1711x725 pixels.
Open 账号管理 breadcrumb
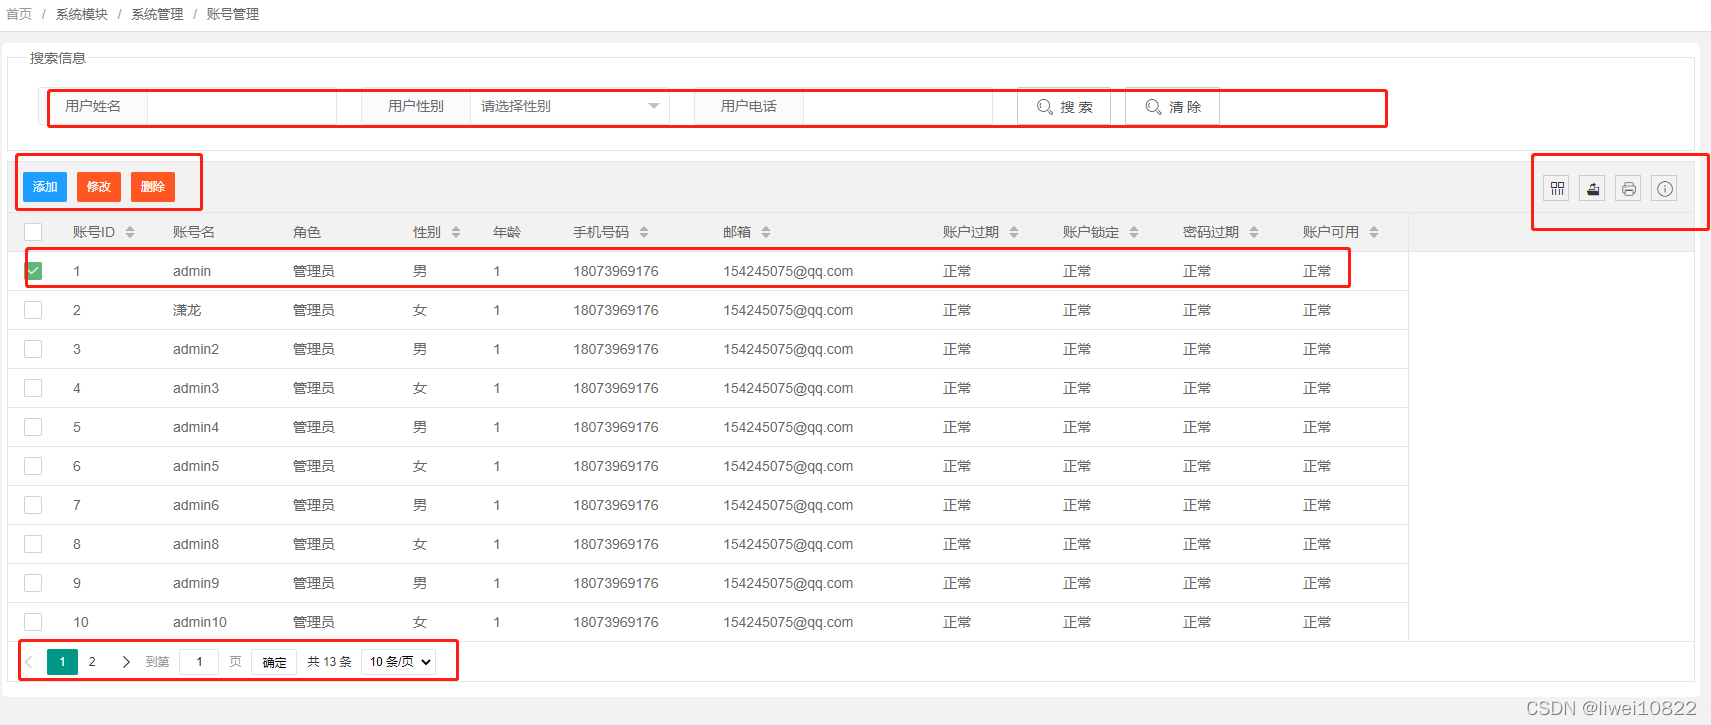point(232,14)
